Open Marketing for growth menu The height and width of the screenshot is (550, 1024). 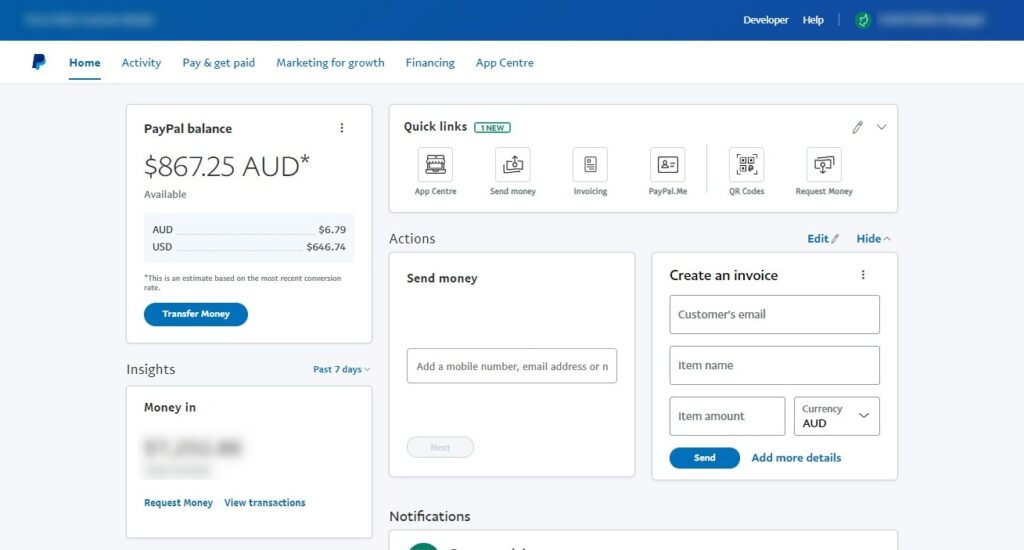[x=330, y=63]
